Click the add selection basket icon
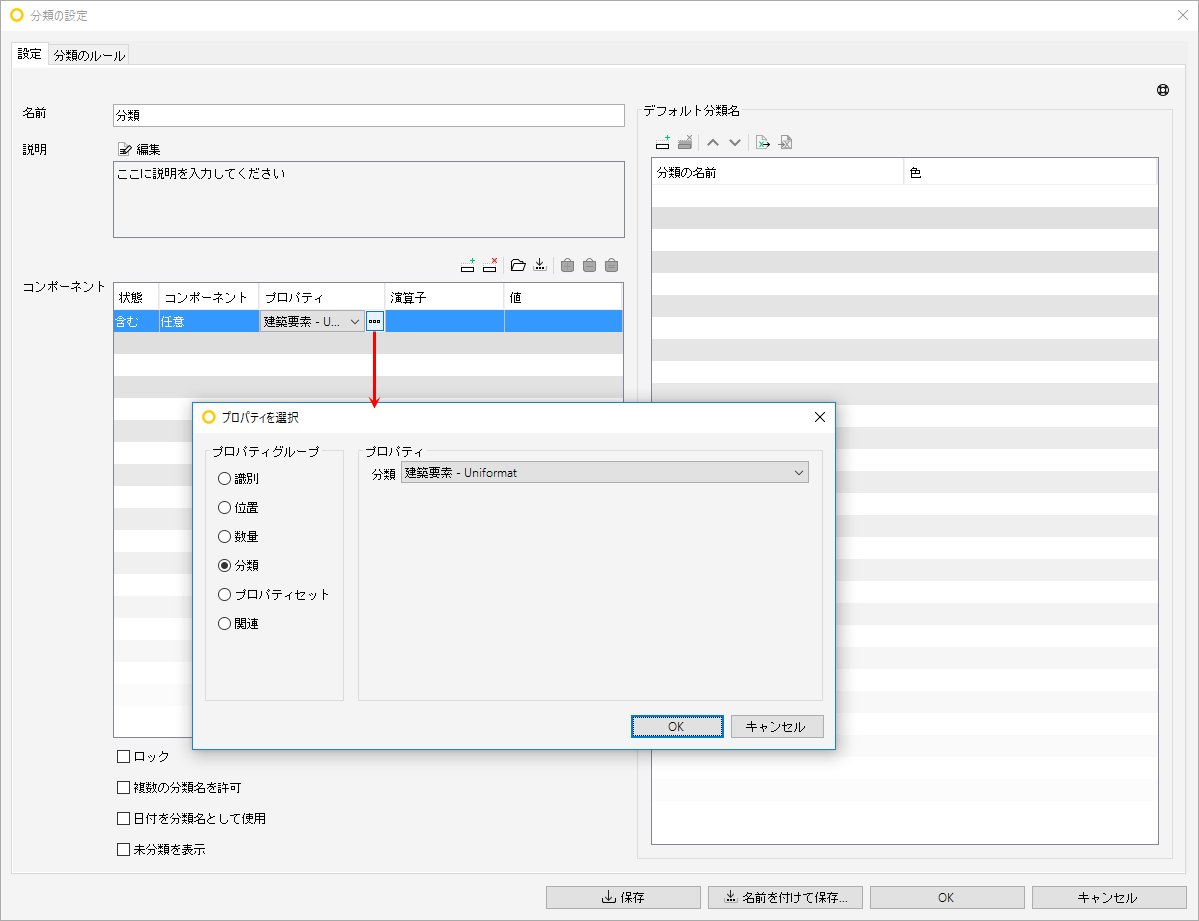The image size is (1199, 921). tap(567, 265)
